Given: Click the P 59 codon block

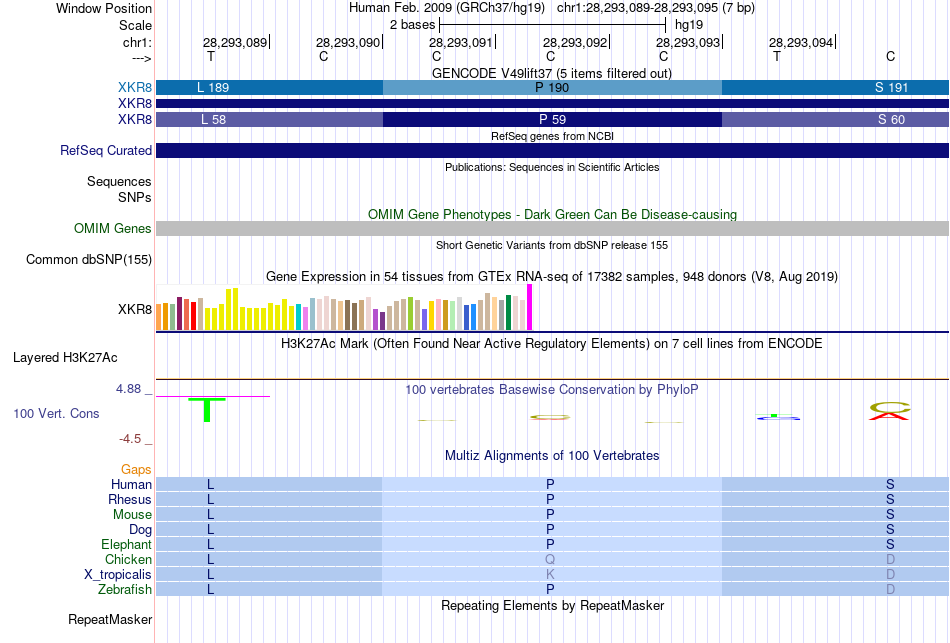Looking at the screenshot, I should click(x=552, y=119).
